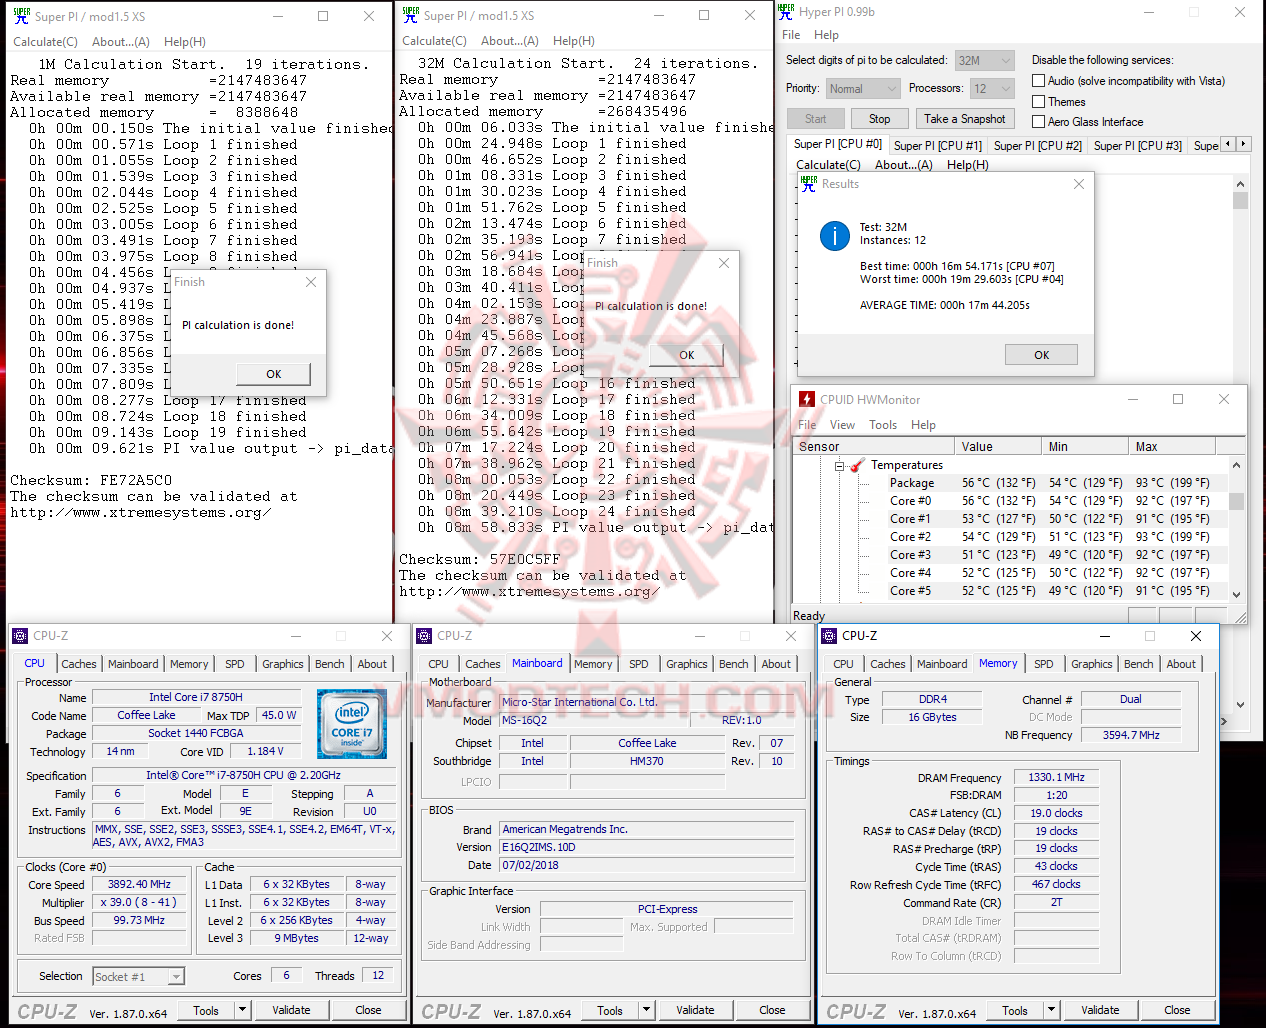Switch to Caches tab in CPU-Z CPU window
Viewport: 1266px width, 1028px height.
click(79, 664)
